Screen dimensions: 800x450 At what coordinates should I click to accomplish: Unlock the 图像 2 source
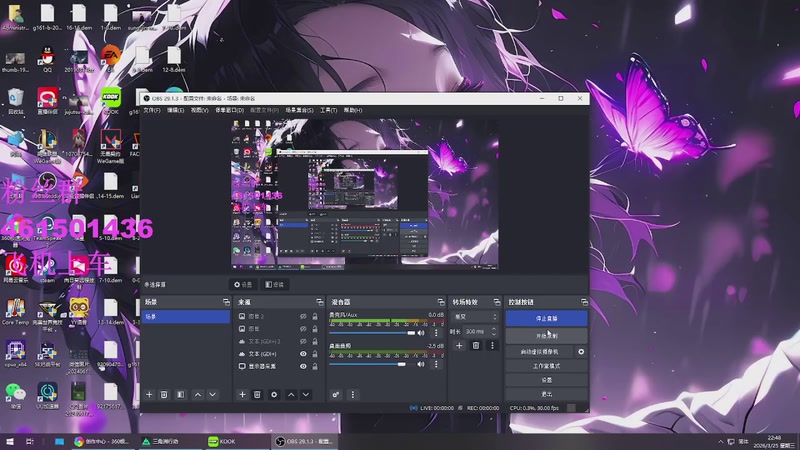(315, 316)
